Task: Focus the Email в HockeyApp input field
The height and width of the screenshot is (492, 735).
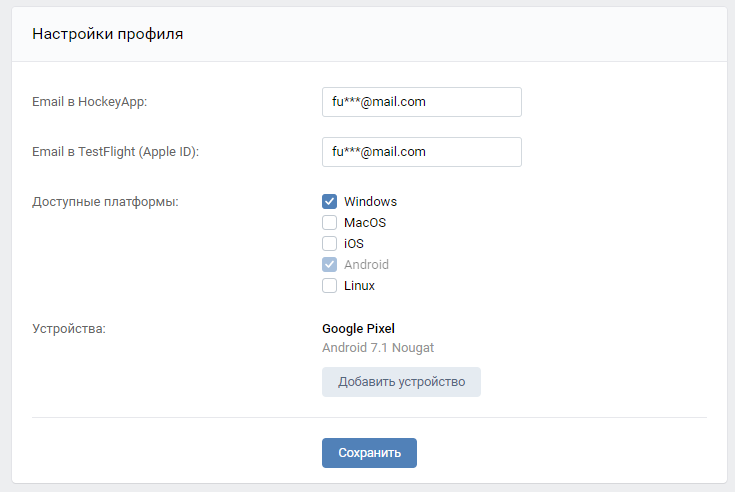Action: (422, 102)
